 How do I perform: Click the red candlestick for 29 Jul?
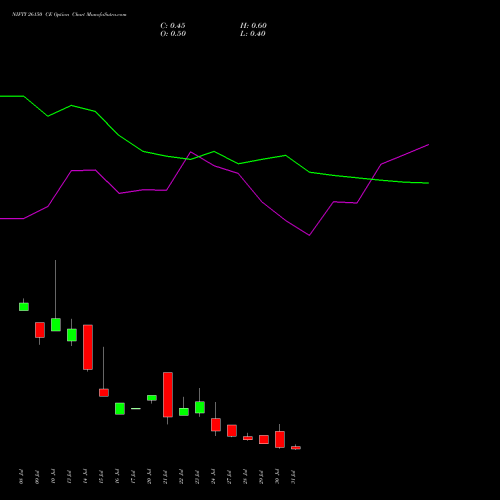click(x=264, y=439)
